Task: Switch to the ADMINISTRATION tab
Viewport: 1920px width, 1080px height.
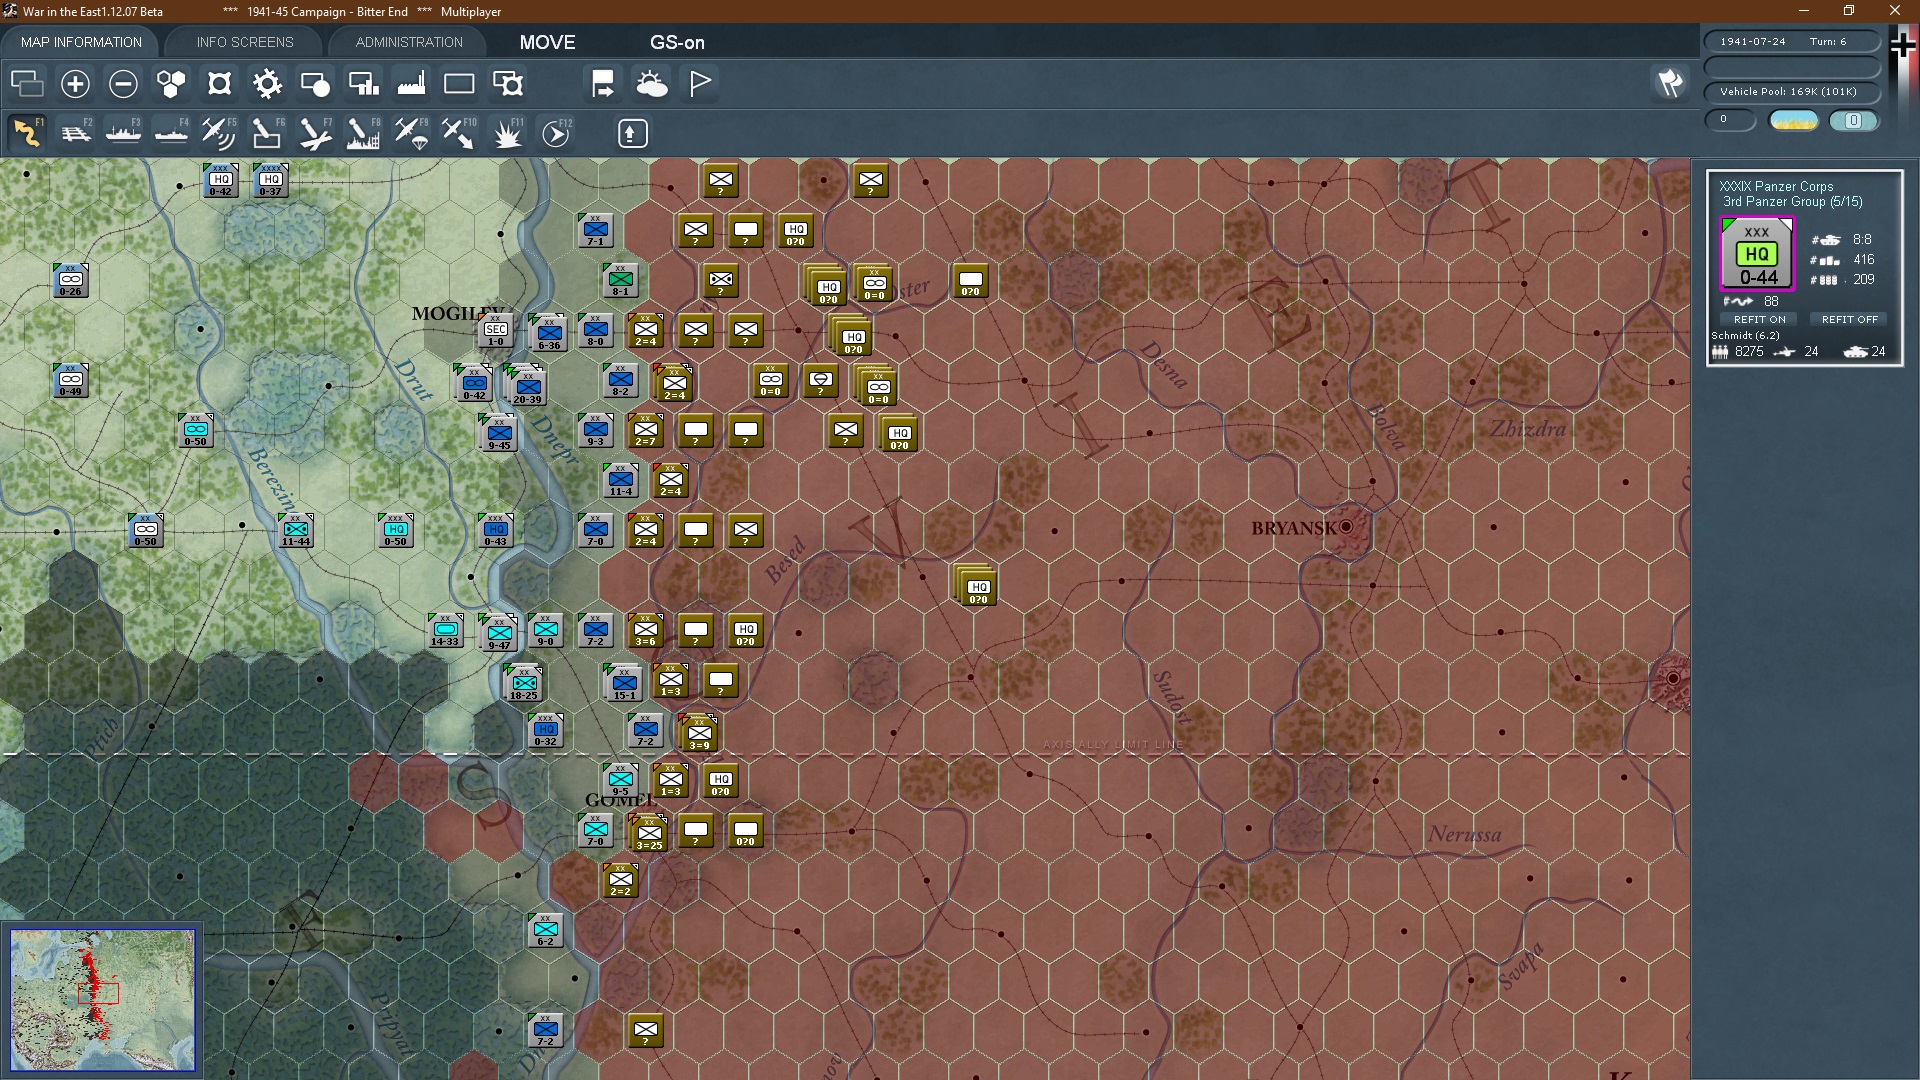Action: (409, 42)
